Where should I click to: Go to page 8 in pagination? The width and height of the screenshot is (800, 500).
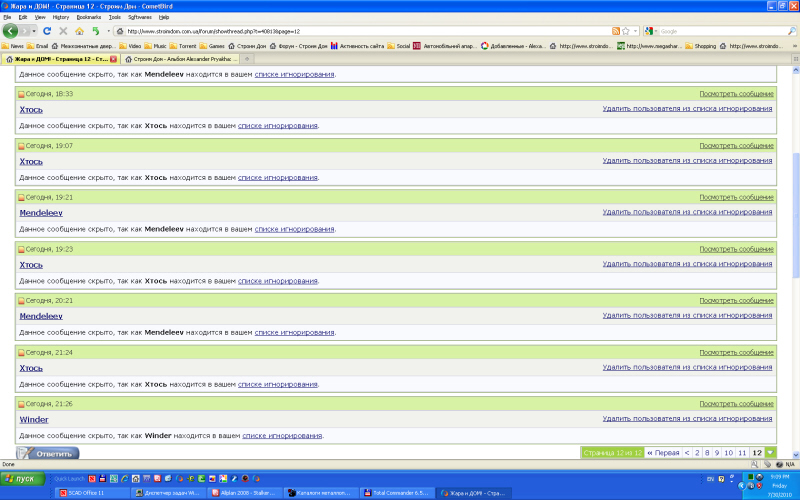pos(707,453)
